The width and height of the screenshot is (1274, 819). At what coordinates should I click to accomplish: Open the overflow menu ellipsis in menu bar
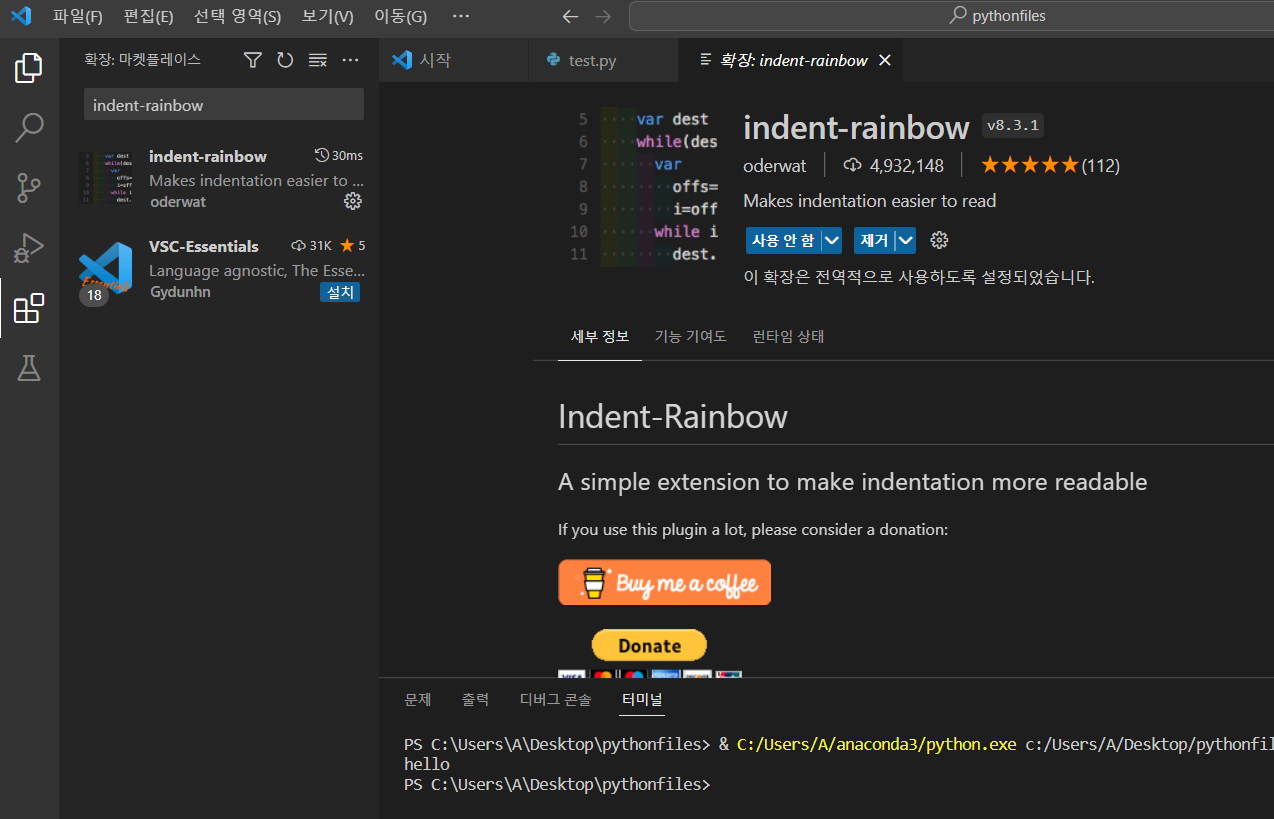tap(460, 16)
